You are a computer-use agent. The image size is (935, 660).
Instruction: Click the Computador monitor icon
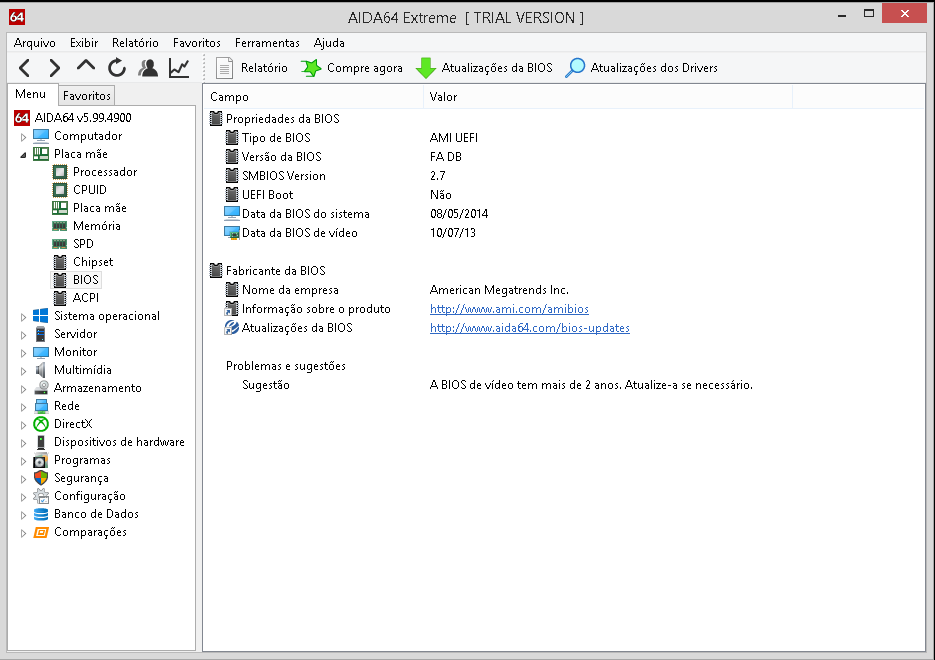pos(41,136)
